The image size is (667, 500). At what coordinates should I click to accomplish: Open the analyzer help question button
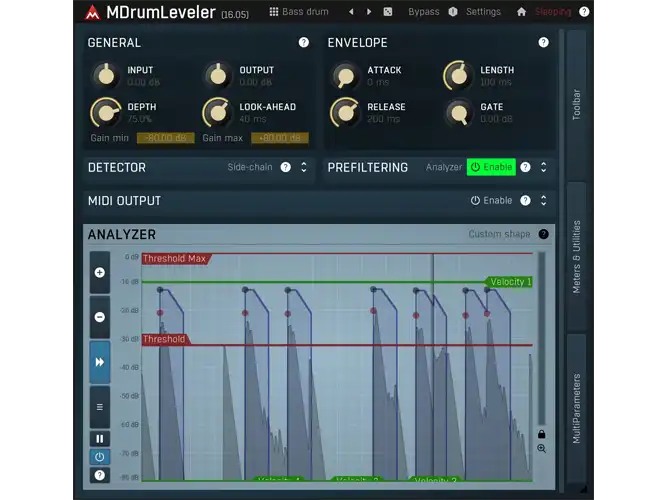tap(100, 475)
